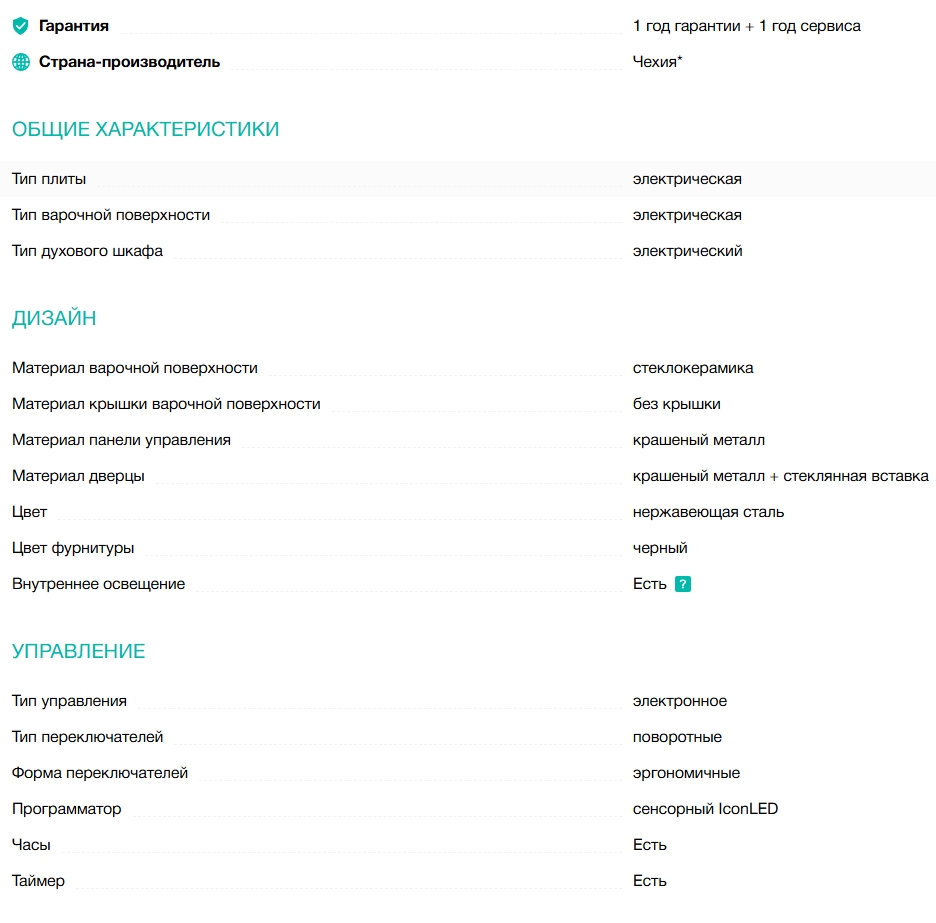Click the Тип управления label
Image resolution: width=936 pixels, height=923 pixels.
pyautogui.click(x=69, y=701)
